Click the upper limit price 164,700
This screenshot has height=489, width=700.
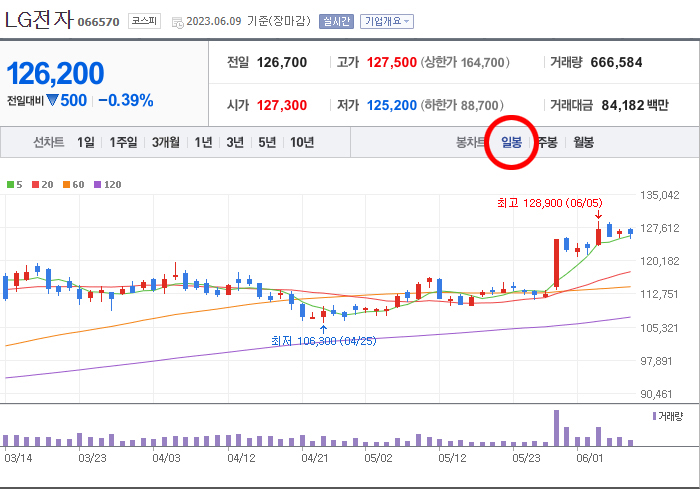tap(483, 62)
